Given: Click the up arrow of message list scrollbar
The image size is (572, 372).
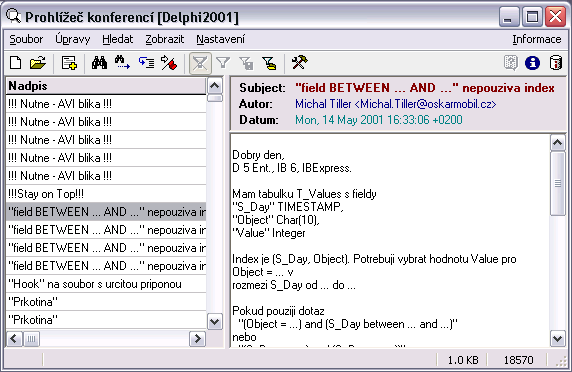Looking at the screenshot, I should tap(214, 86).
